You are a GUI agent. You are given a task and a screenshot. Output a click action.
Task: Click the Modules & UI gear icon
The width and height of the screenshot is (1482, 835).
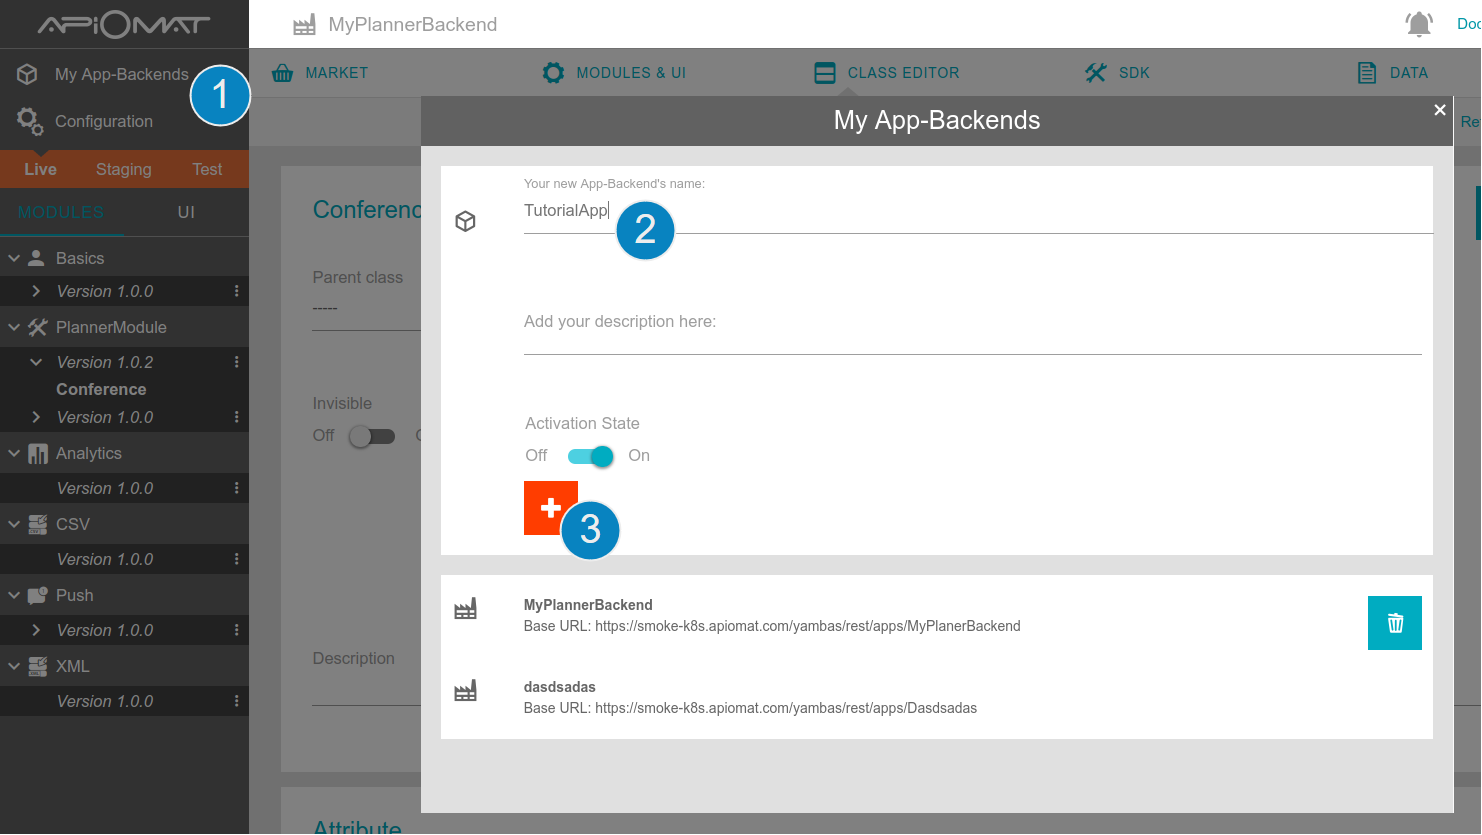point(553,73)
